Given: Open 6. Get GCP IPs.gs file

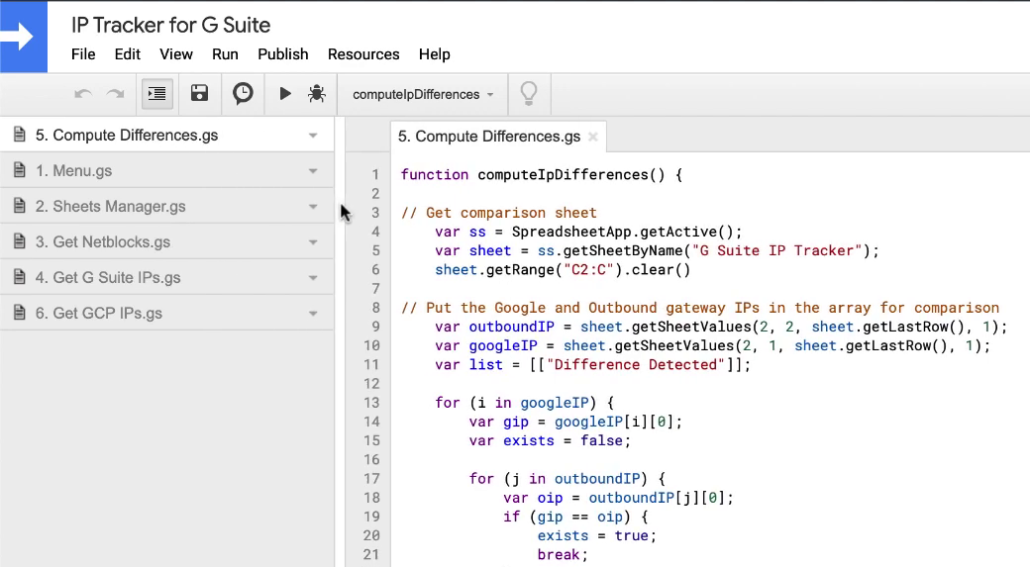Looking at the screenshot, I should [x=167, y=313].
